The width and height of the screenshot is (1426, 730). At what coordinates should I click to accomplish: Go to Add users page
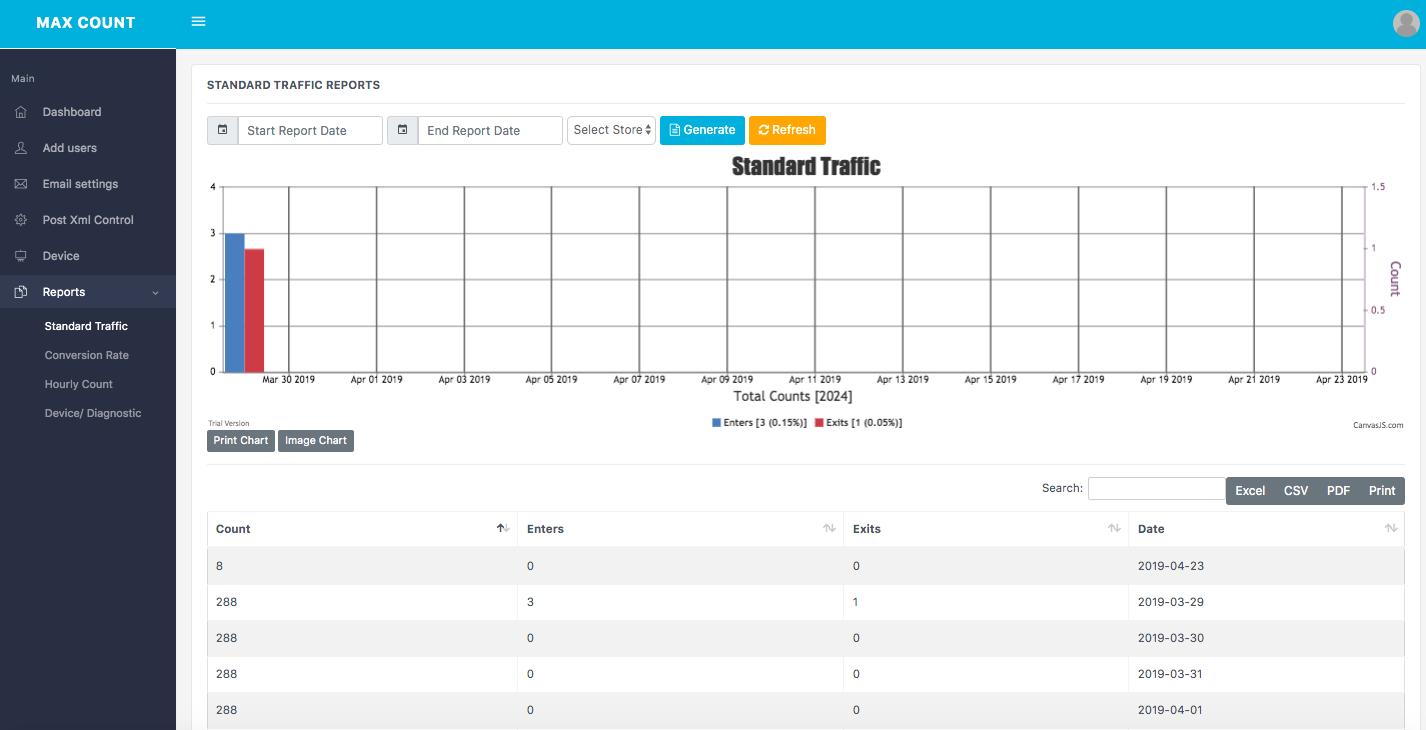coord(70,148)
